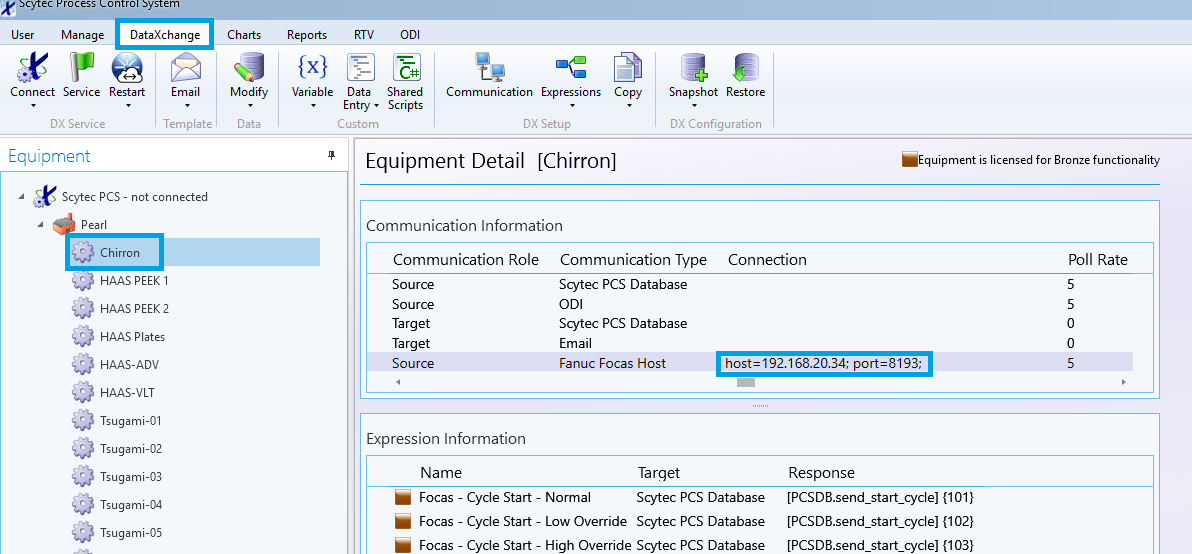Click the gear icon beside Tsugami-04
This screenshot has width=1192, height=554.
click(83, 505)
